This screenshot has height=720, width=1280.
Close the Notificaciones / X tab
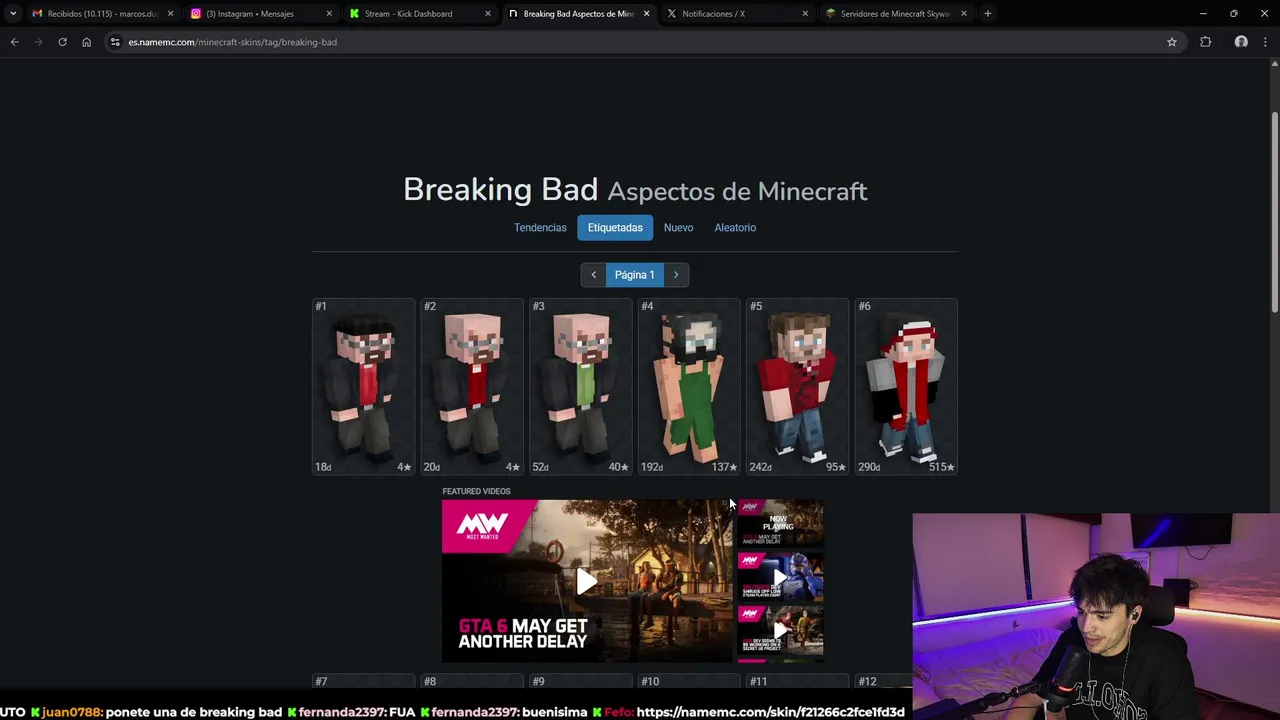click(x=805, y=14)
